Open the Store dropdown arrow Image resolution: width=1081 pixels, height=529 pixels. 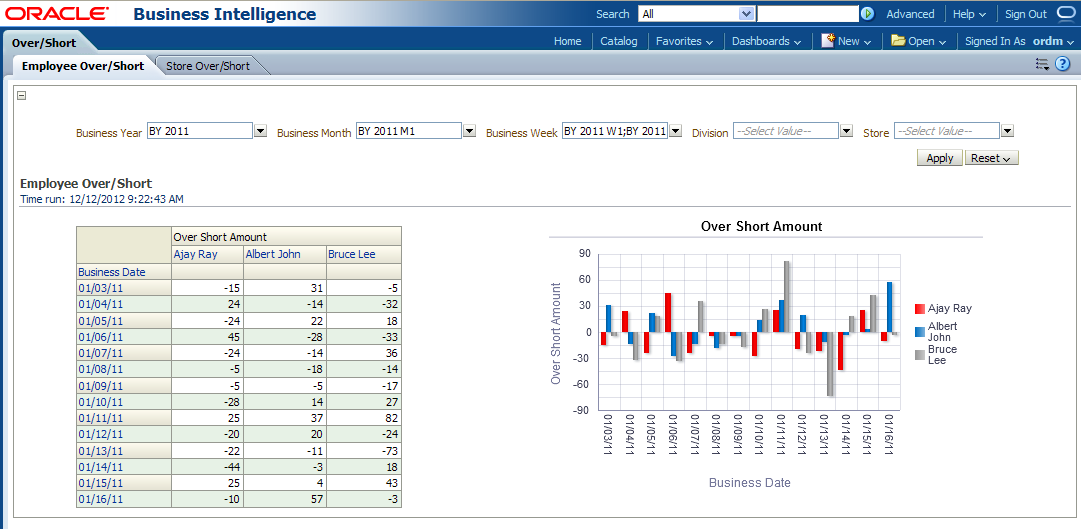1007,131
